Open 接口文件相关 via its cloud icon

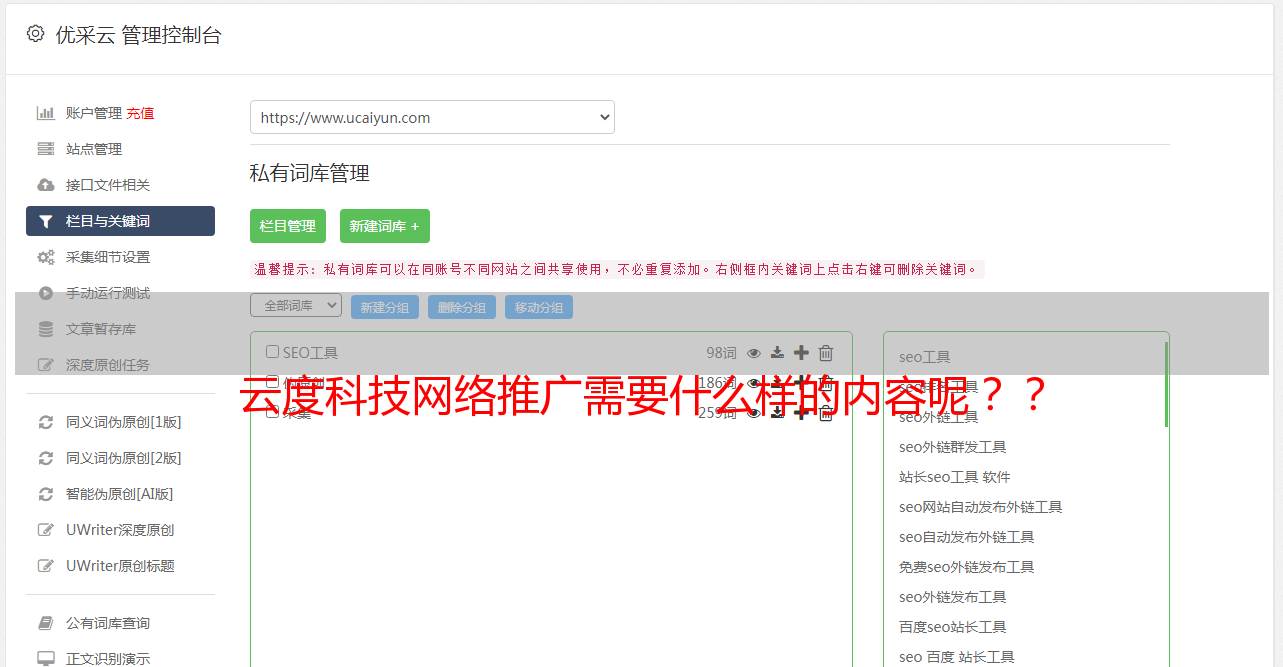point(45,185)
